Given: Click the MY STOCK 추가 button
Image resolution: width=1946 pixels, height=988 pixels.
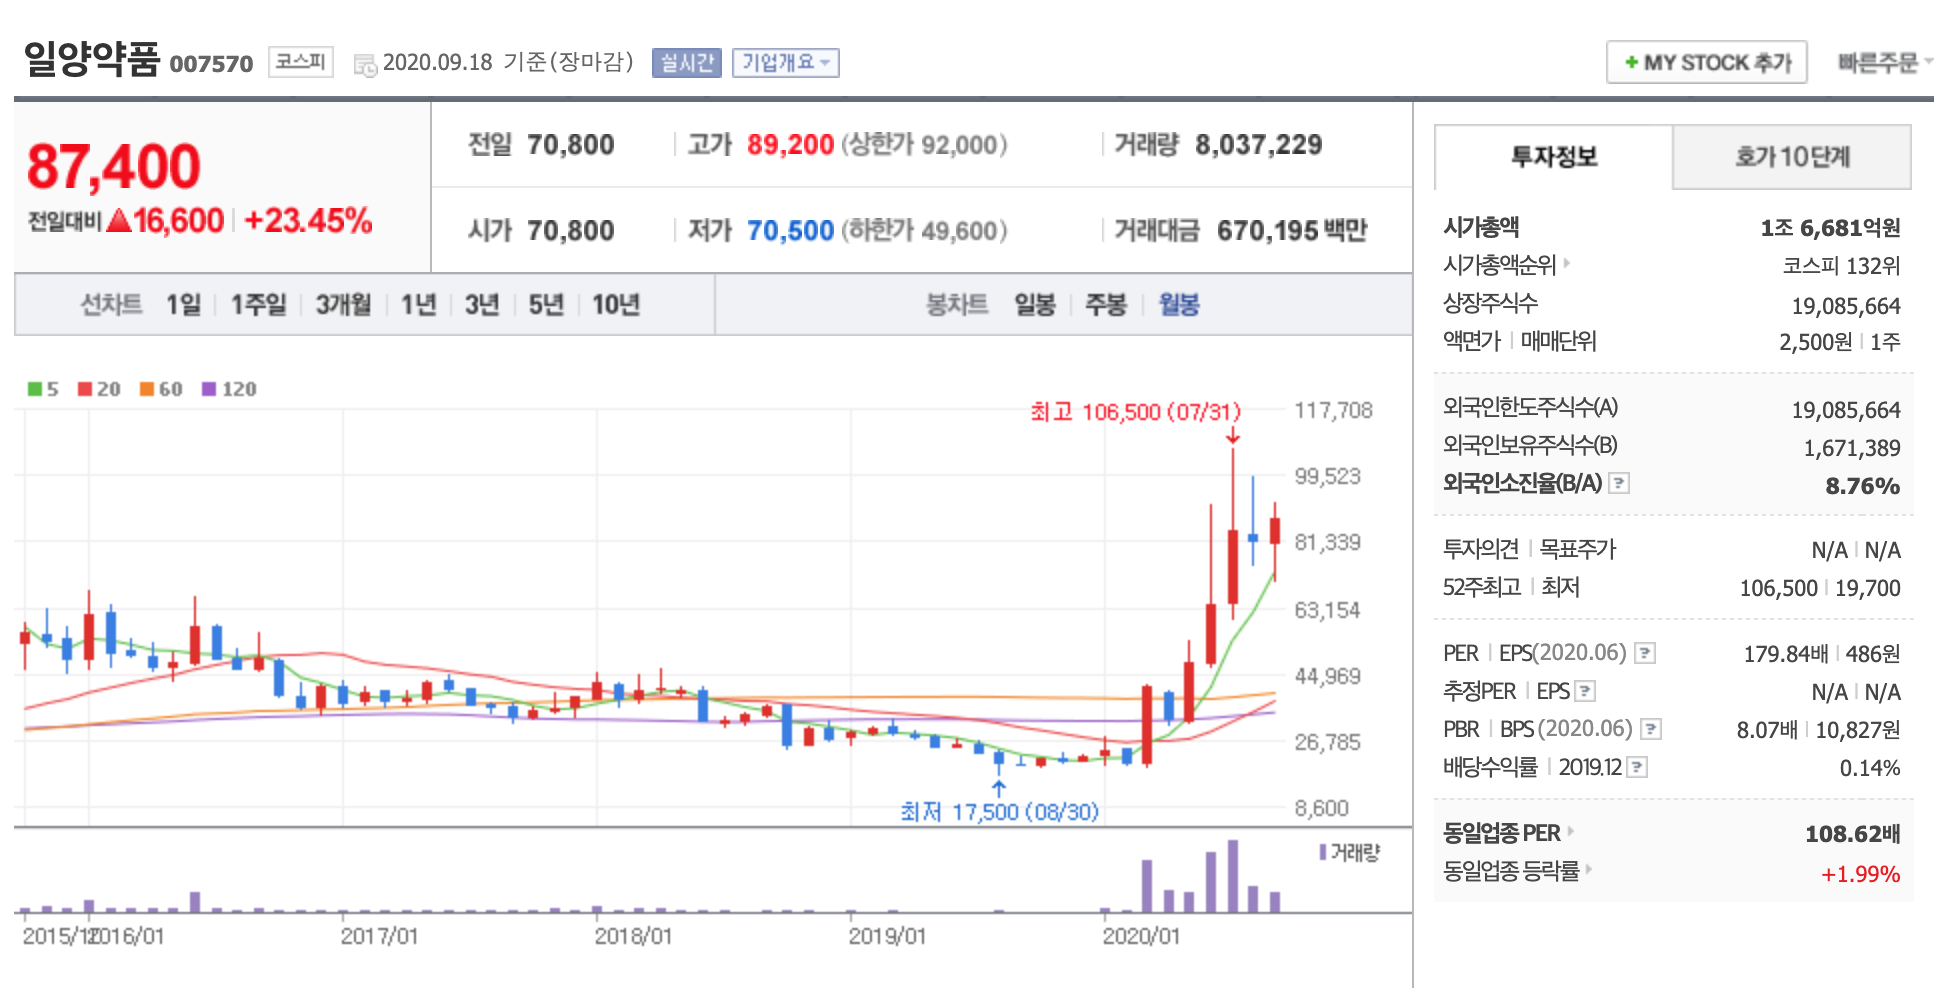Looking at the screenshot, I should (1706, 62).
